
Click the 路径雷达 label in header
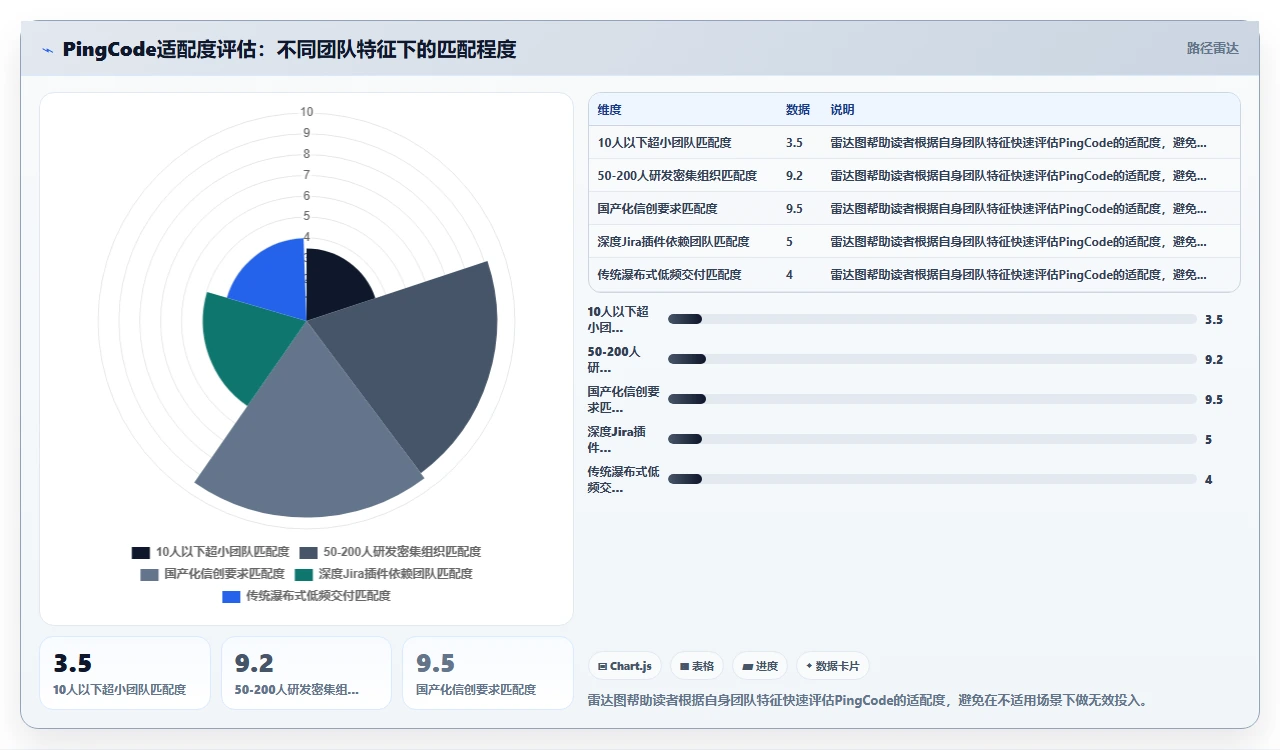1213,48
